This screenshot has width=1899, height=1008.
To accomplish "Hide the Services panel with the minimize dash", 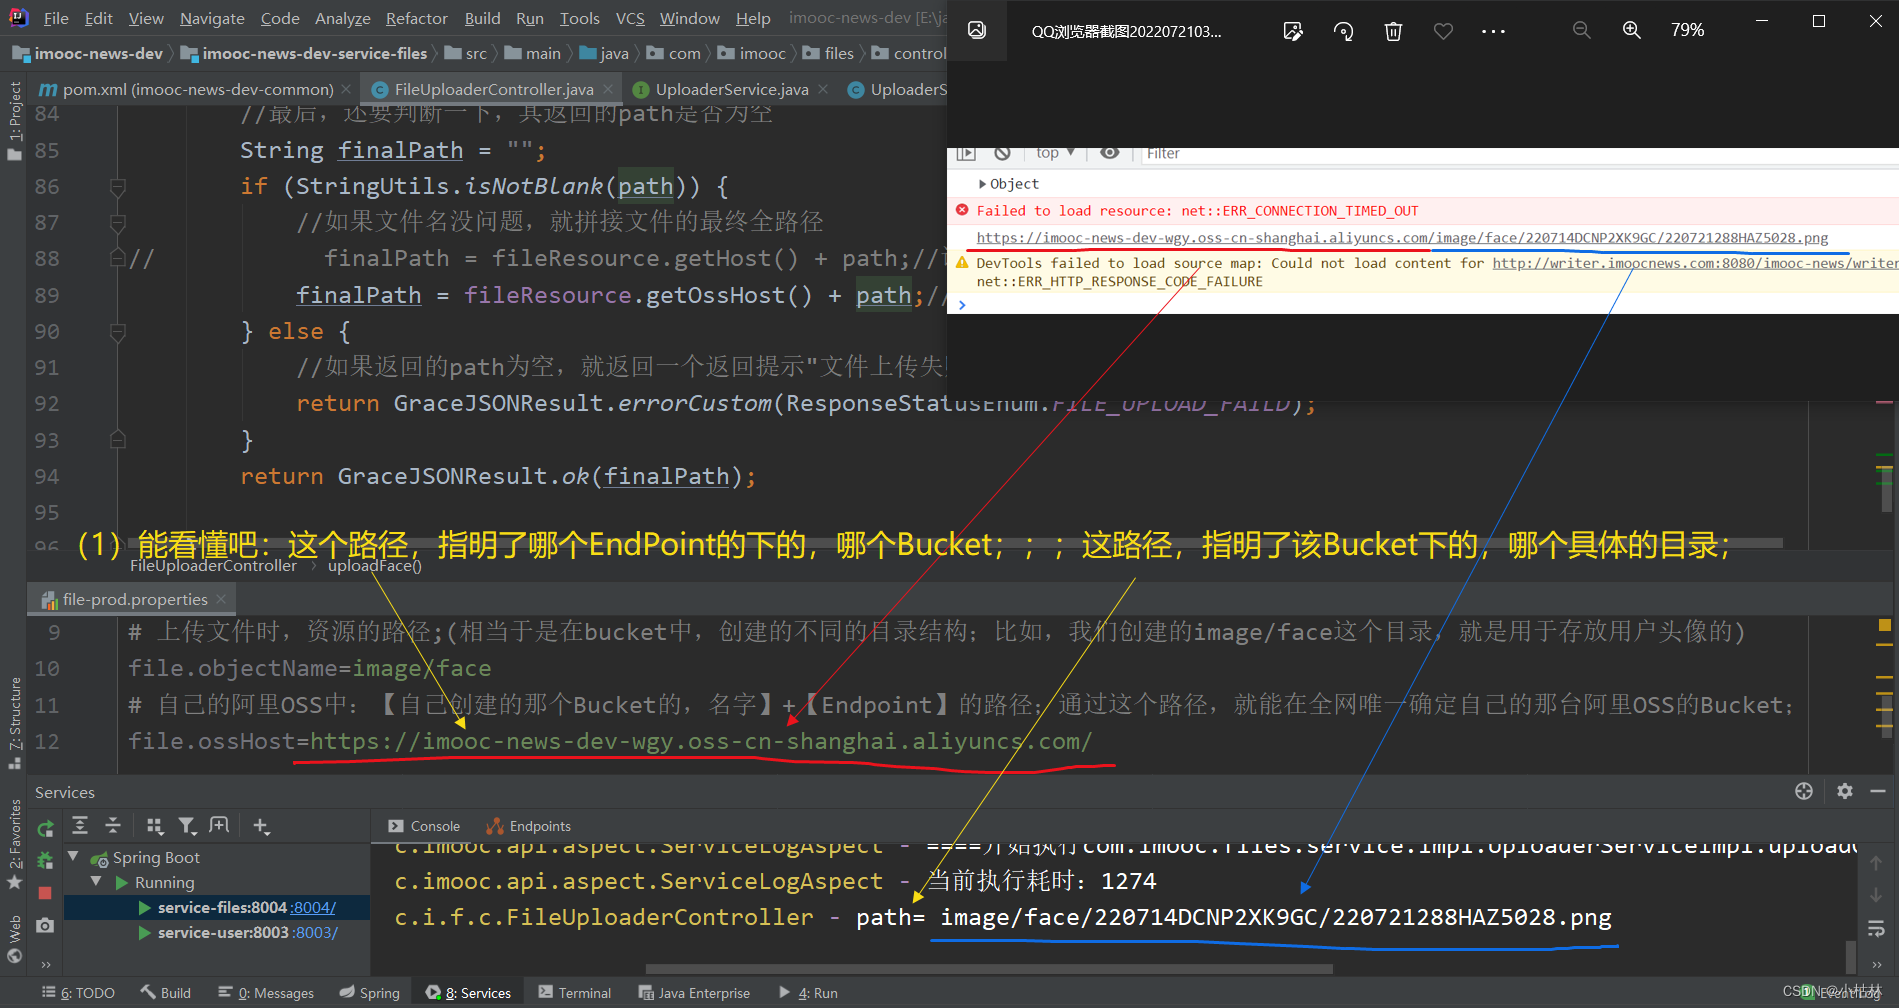I will (1878, 791).
